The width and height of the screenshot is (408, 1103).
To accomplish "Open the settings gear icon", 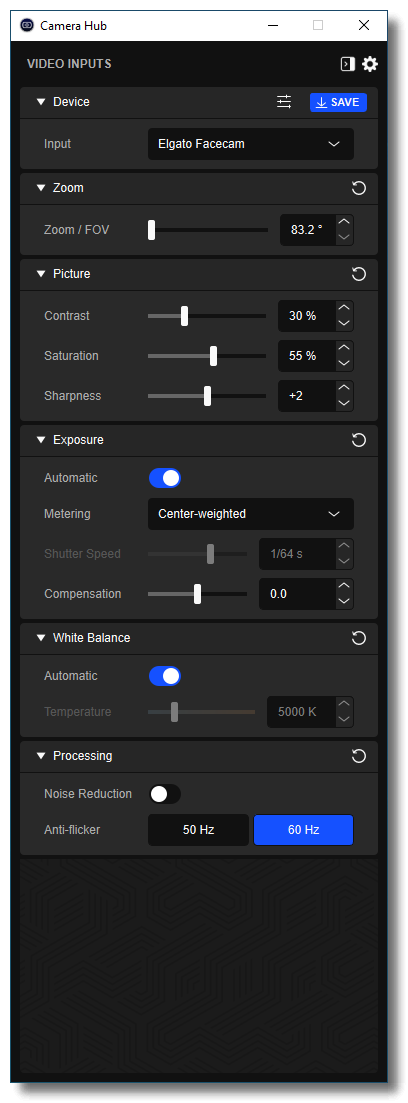I will 370,64.
